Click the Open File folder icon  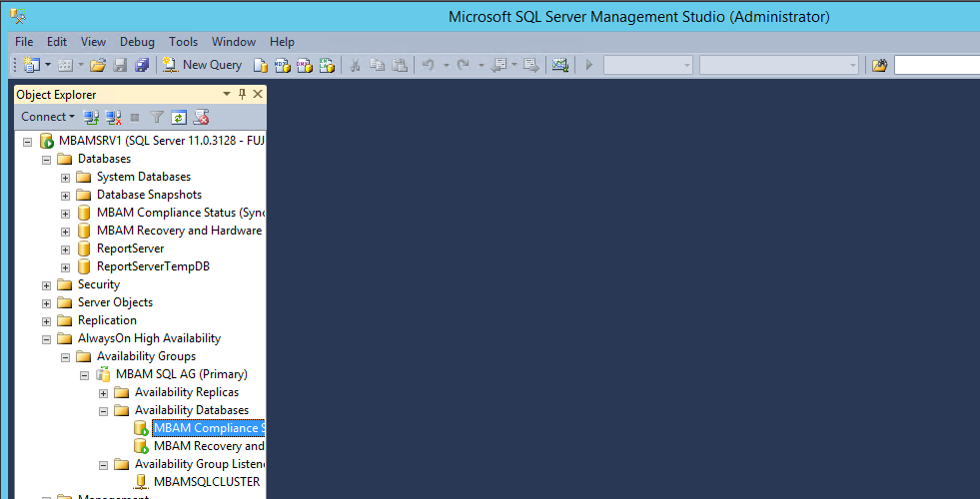(x=98, y=65)
